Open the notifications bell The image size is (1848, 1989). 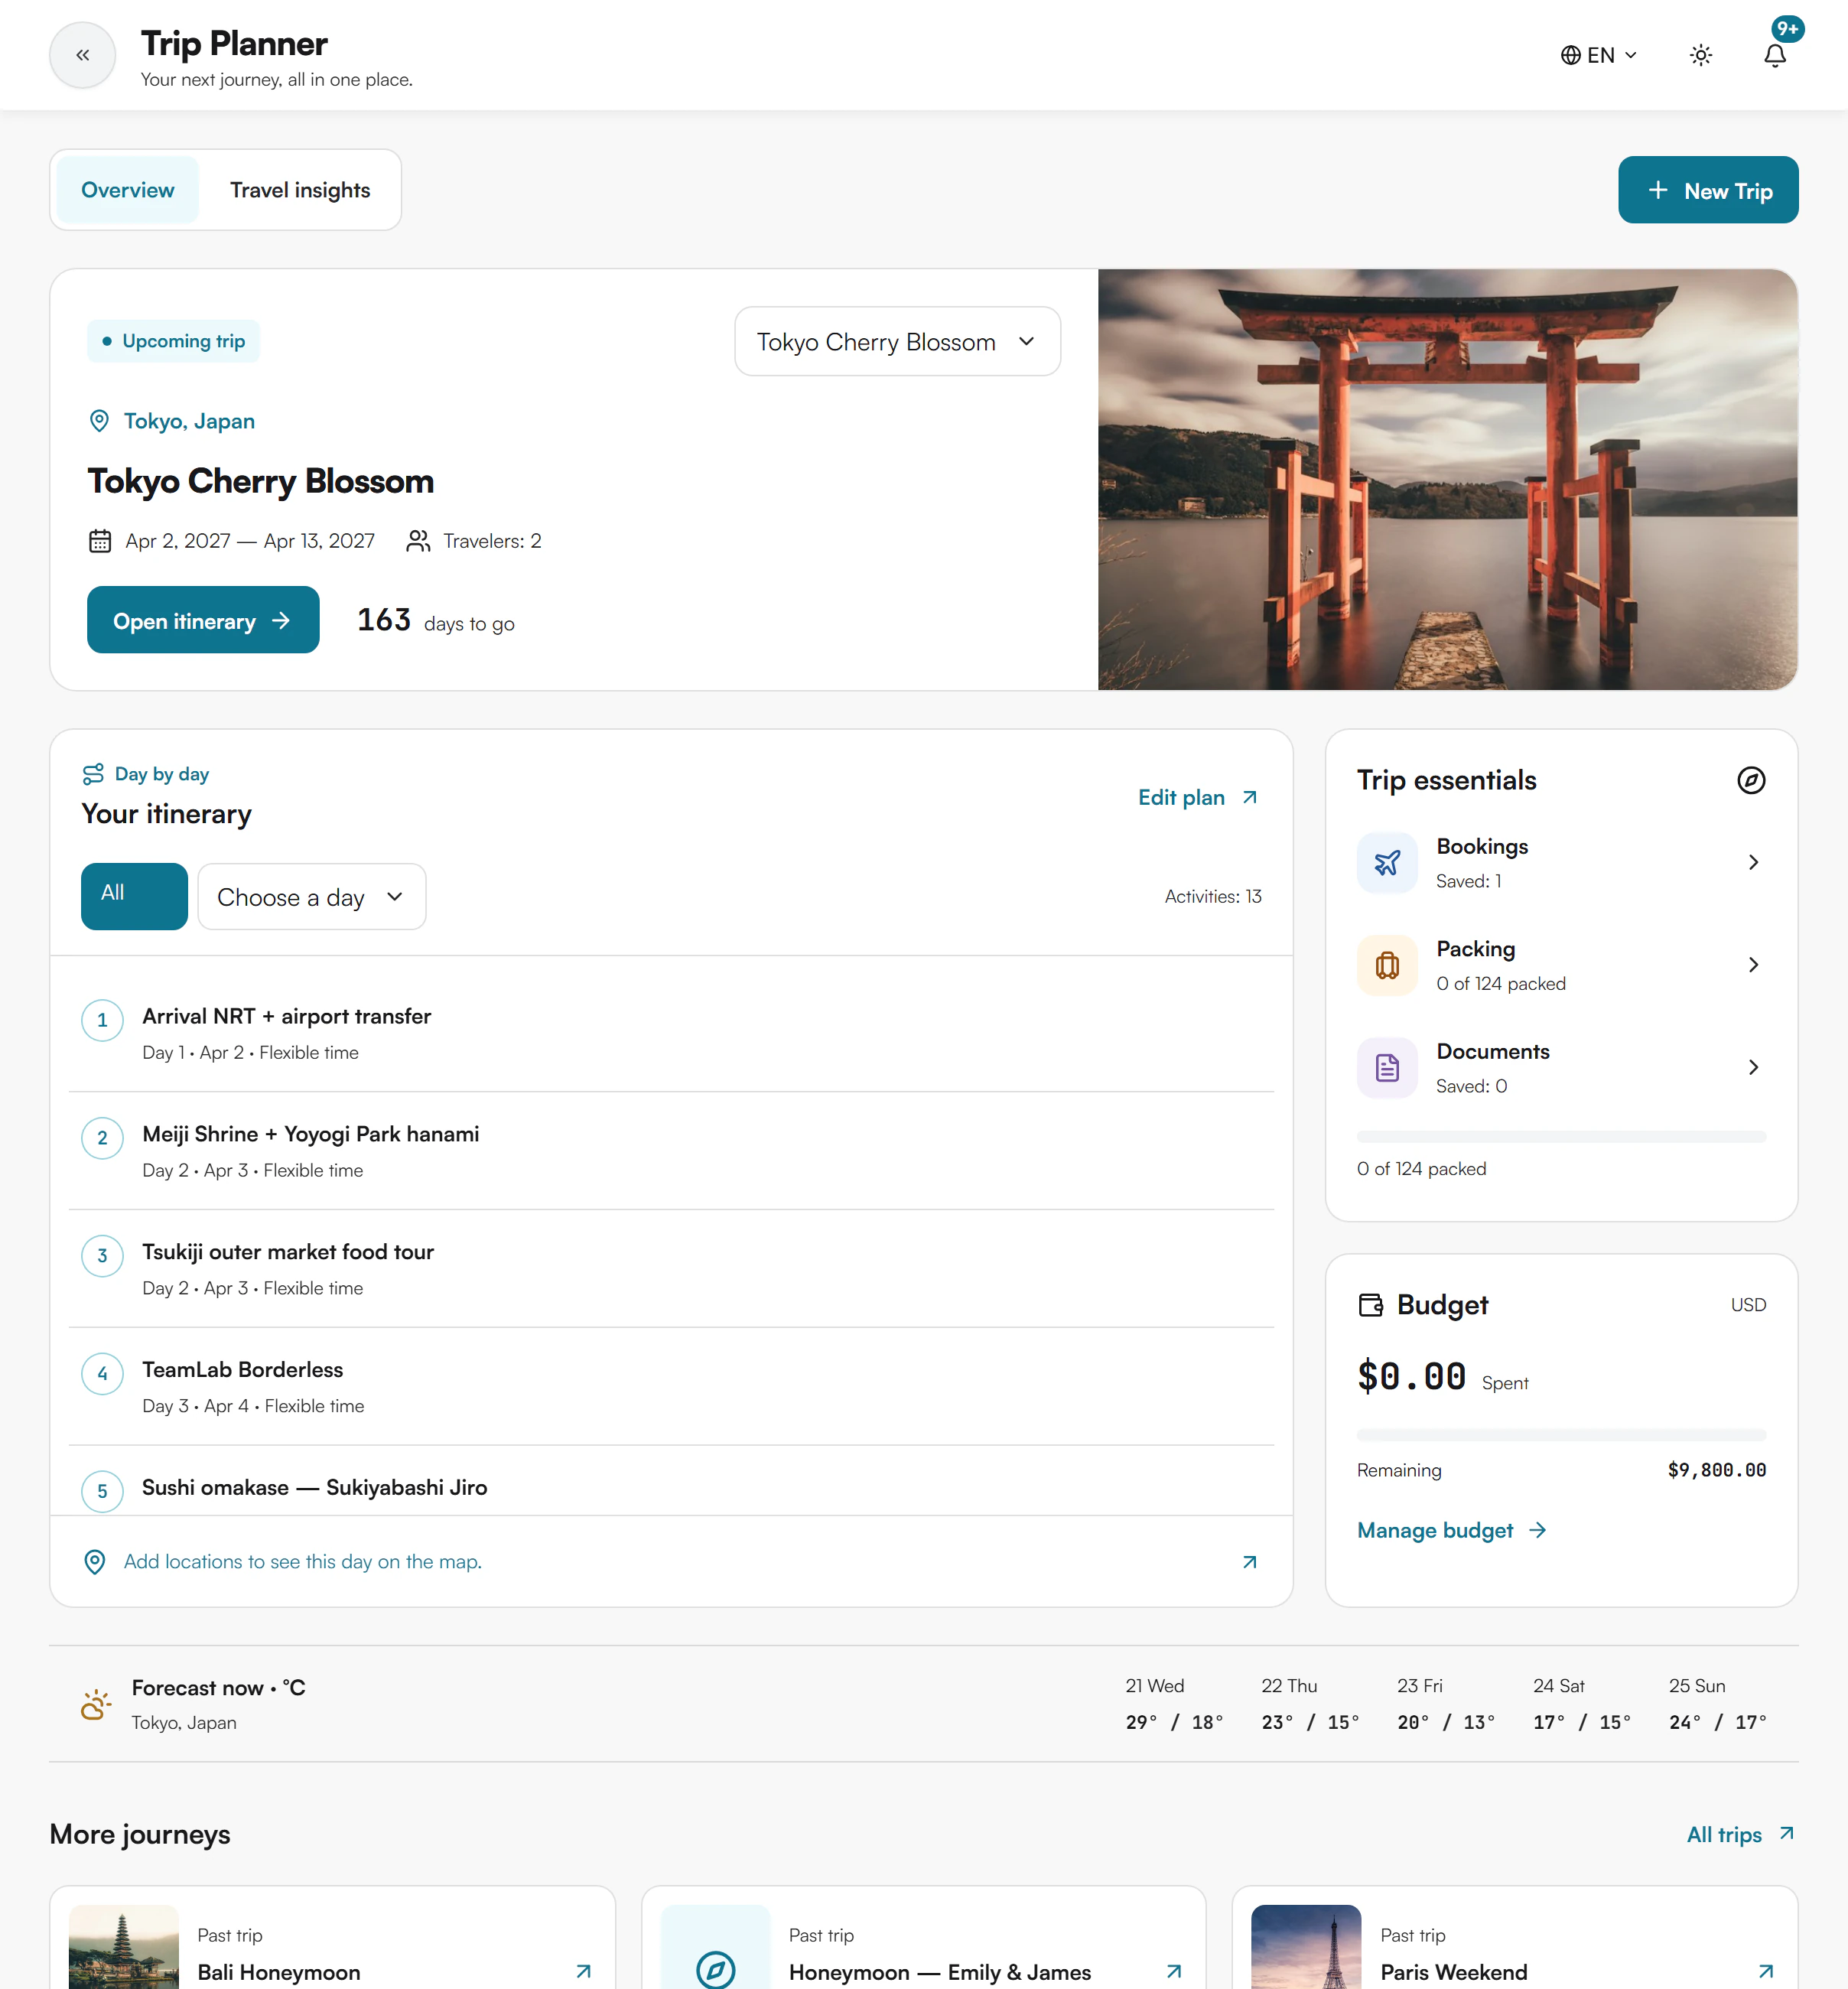click(x=1774, y=55)
